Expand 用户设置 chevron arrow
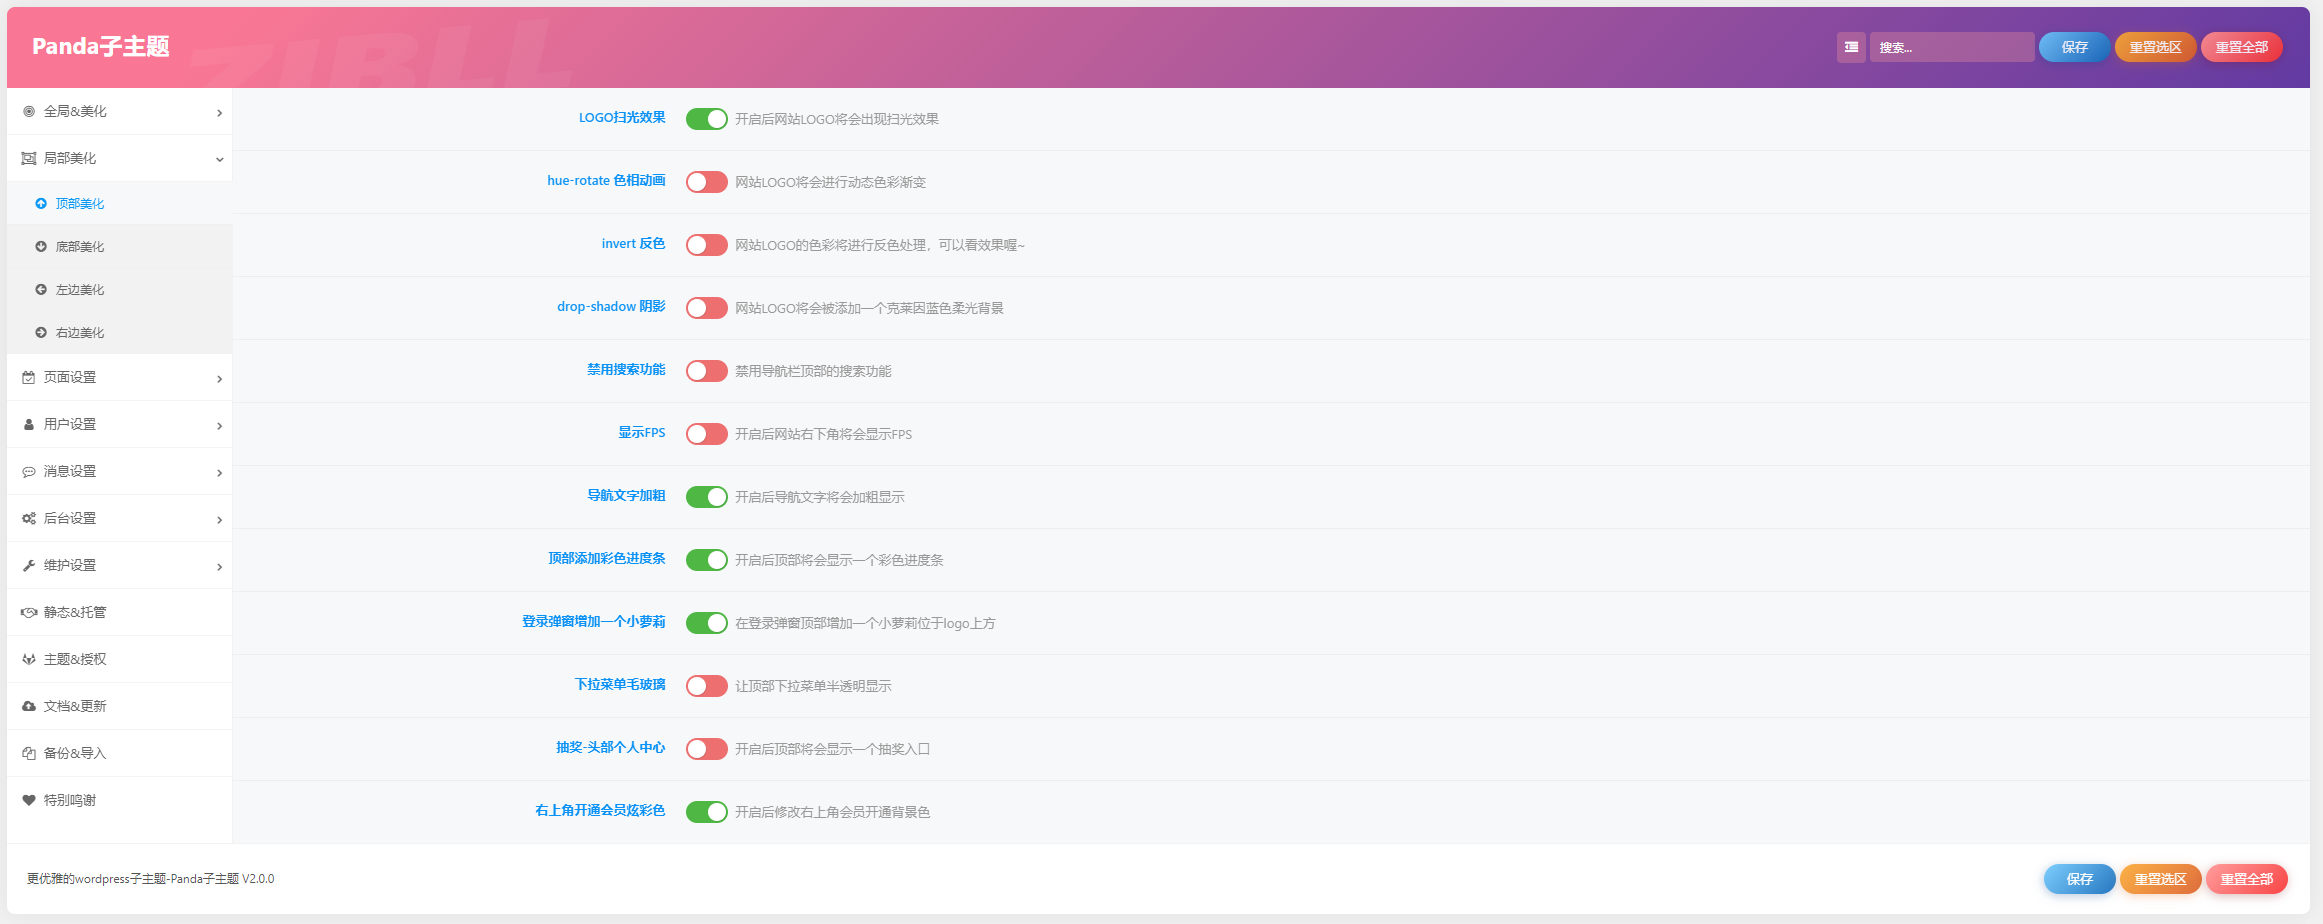 [x=219, y=426]
